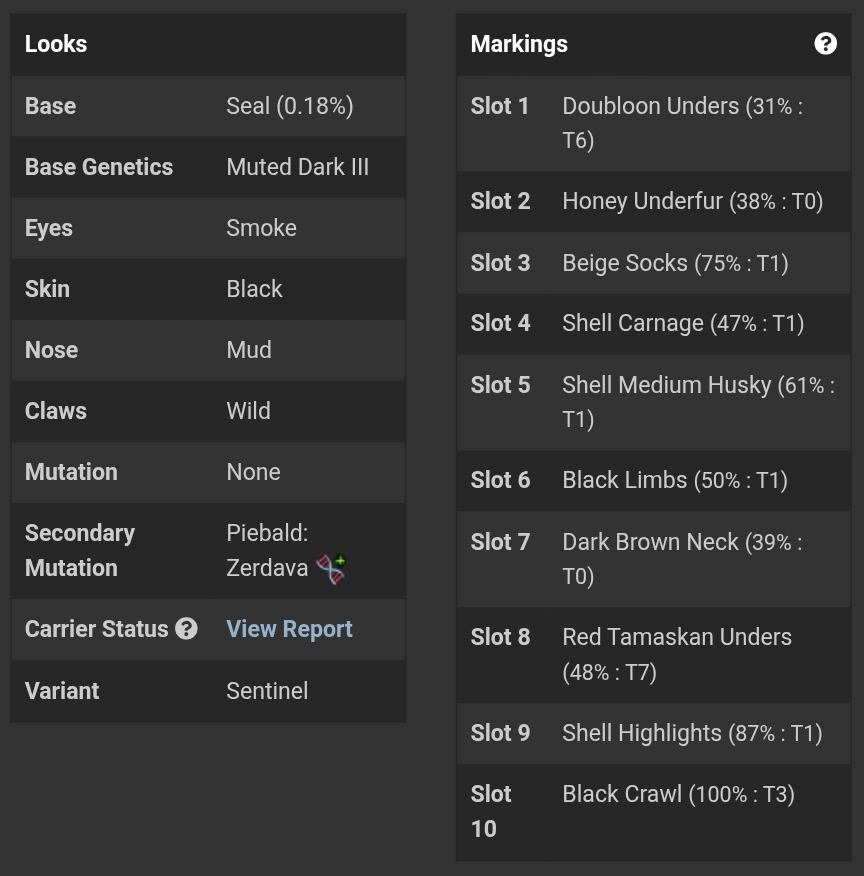The height and width of the screenshot is (876, 864).
Task: Click the Sentinel variant value
Action: click(x=267, y=691)
